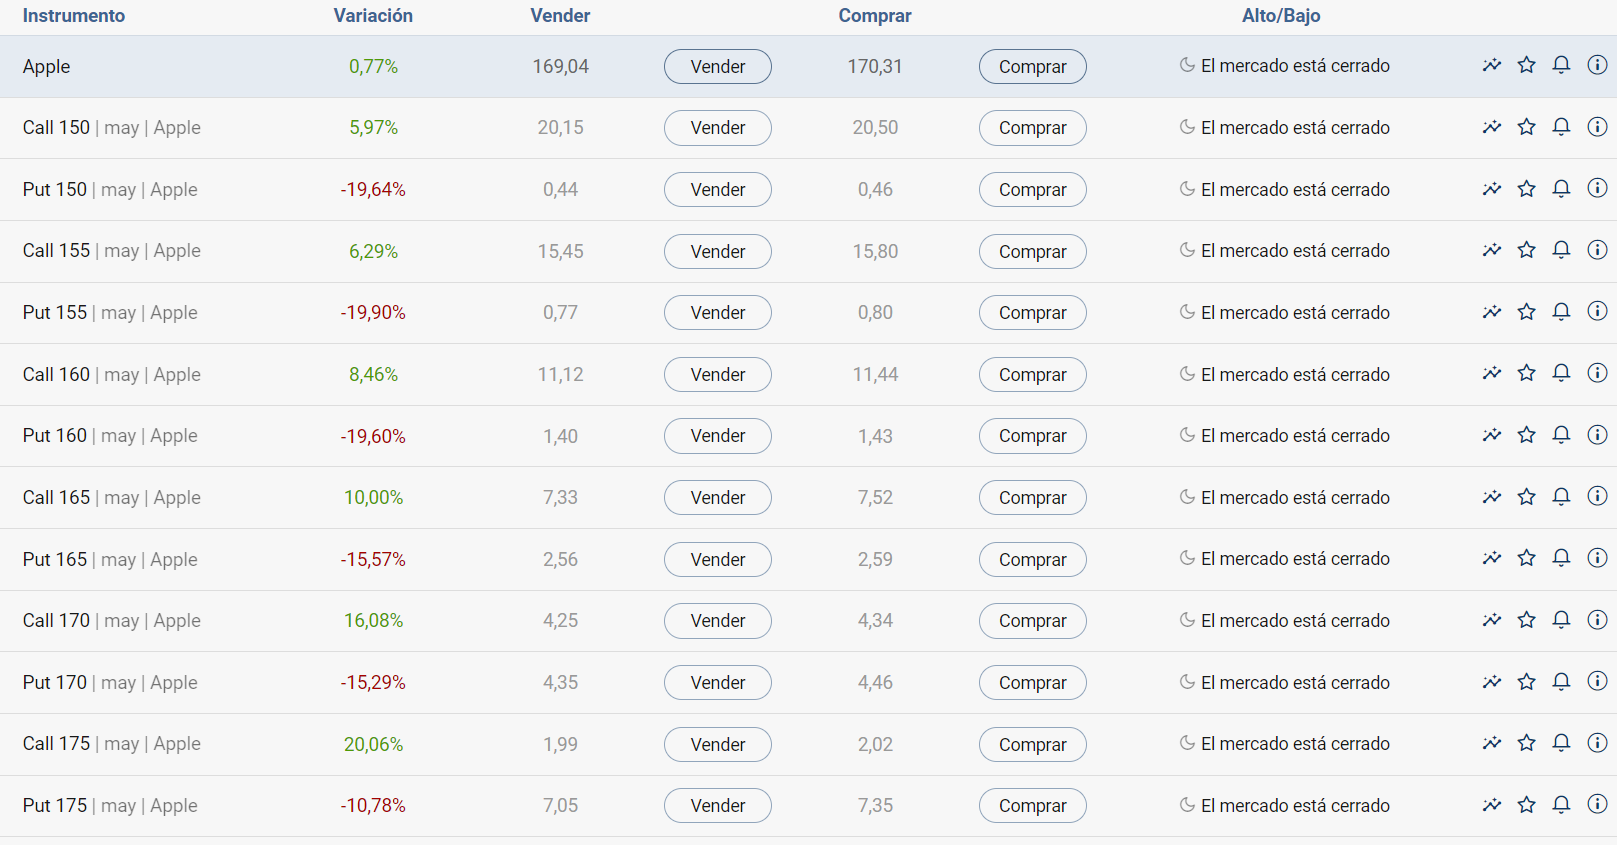View info icon for Put 150 may Apple
This screenshot has width=1617, height=845.
click(x=1597, y=189)
